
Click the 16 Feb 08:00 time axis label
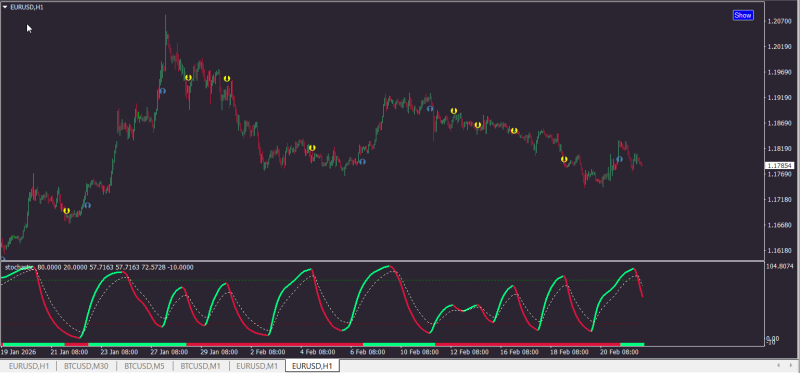click(518, 352)
